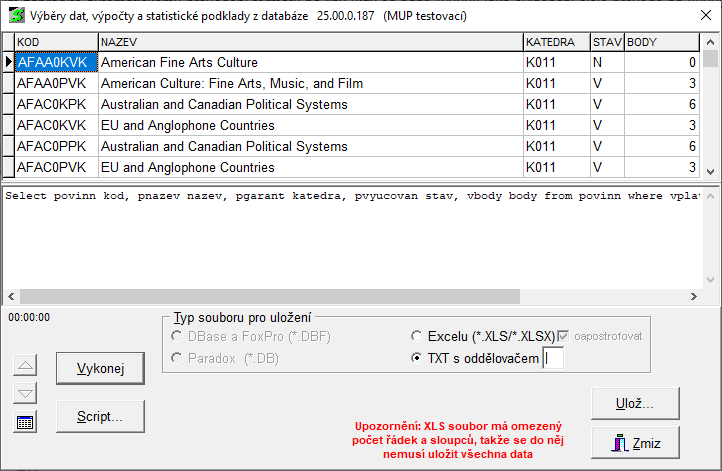The height and width of the screenshot is (471, 722).
Task: Click the KOD column header
Action: [56, 42]
